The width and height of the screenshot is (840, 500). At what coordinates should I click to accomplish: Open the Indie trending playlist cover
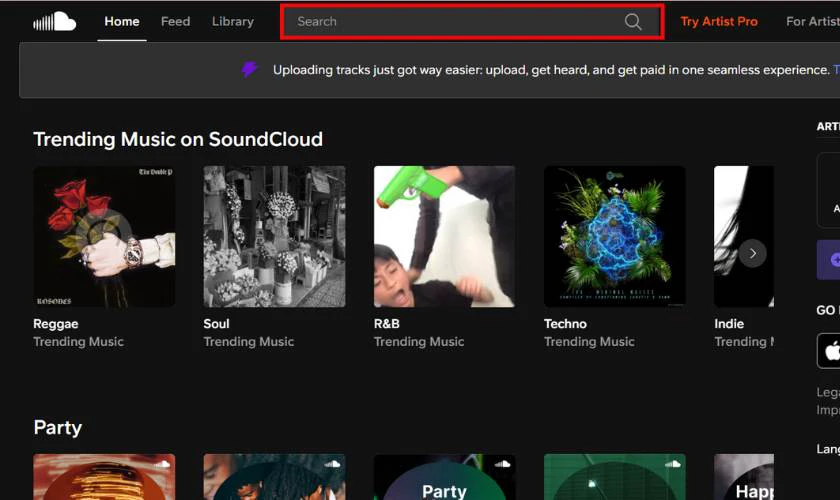[x=744, y=236]
